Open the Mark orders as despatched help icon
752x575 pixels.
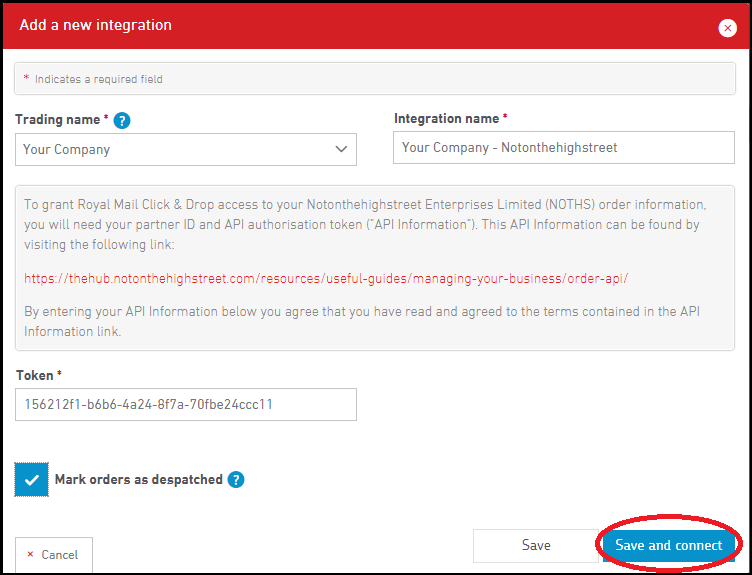coord(235,480)
